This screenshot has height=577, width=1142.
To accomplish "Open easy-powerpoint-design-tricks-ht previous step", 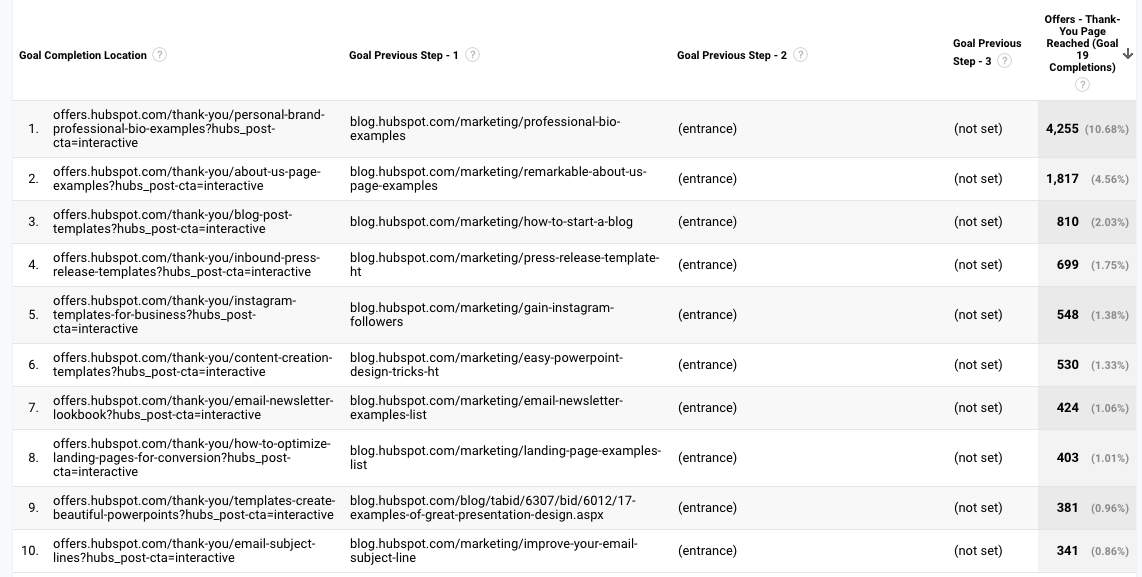I will tap(485, 365).
